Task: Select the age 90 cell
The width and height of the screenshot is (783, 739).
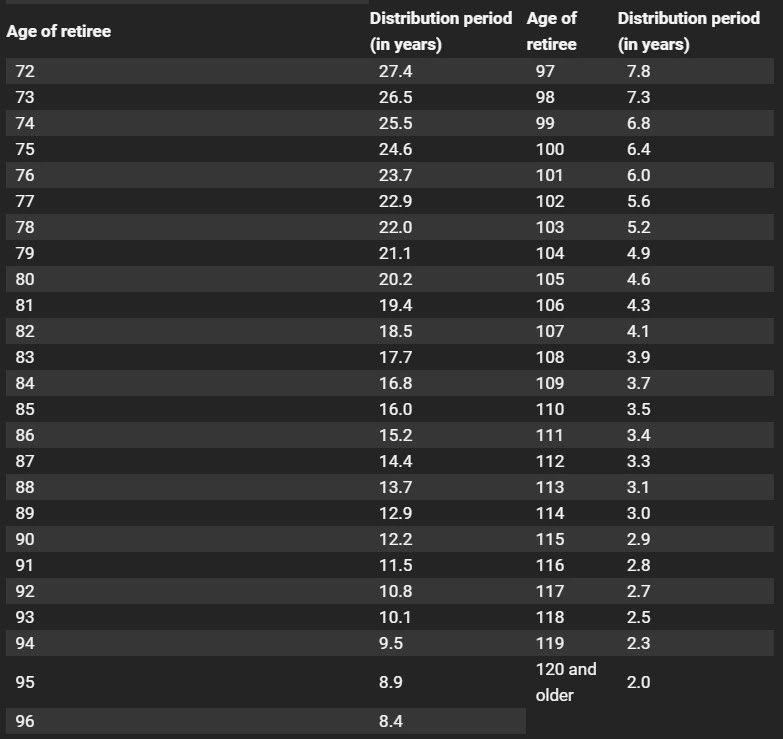Action: [25, 540]
